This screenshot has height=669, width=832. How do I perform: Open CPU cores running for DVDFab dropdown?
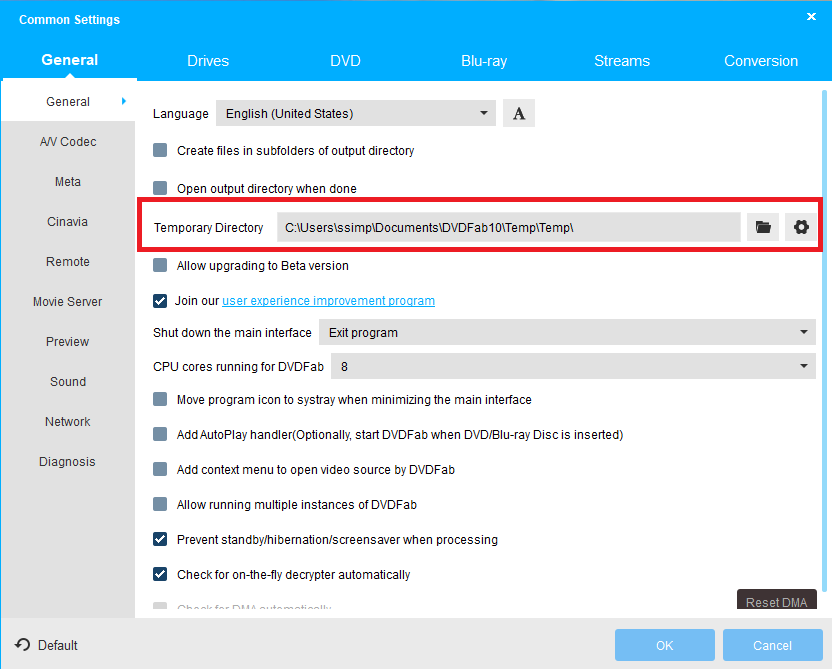coord(573,366)
